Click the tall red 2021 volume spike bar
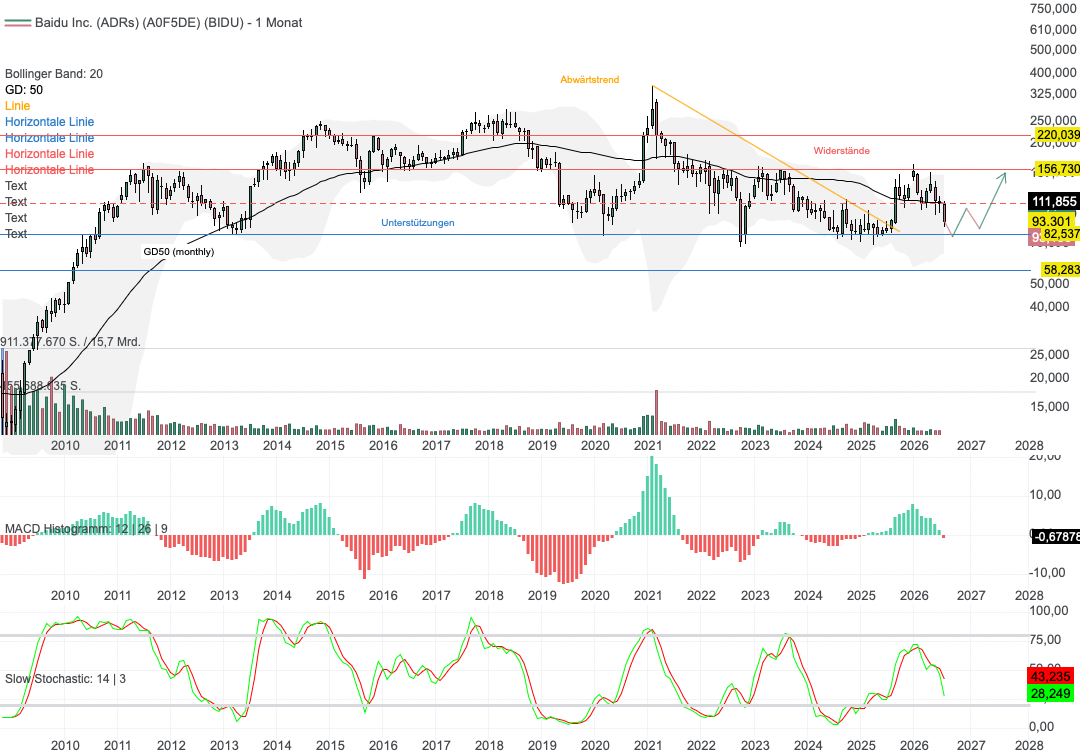The image size is (1080, 755). click(x=656, y=413)
